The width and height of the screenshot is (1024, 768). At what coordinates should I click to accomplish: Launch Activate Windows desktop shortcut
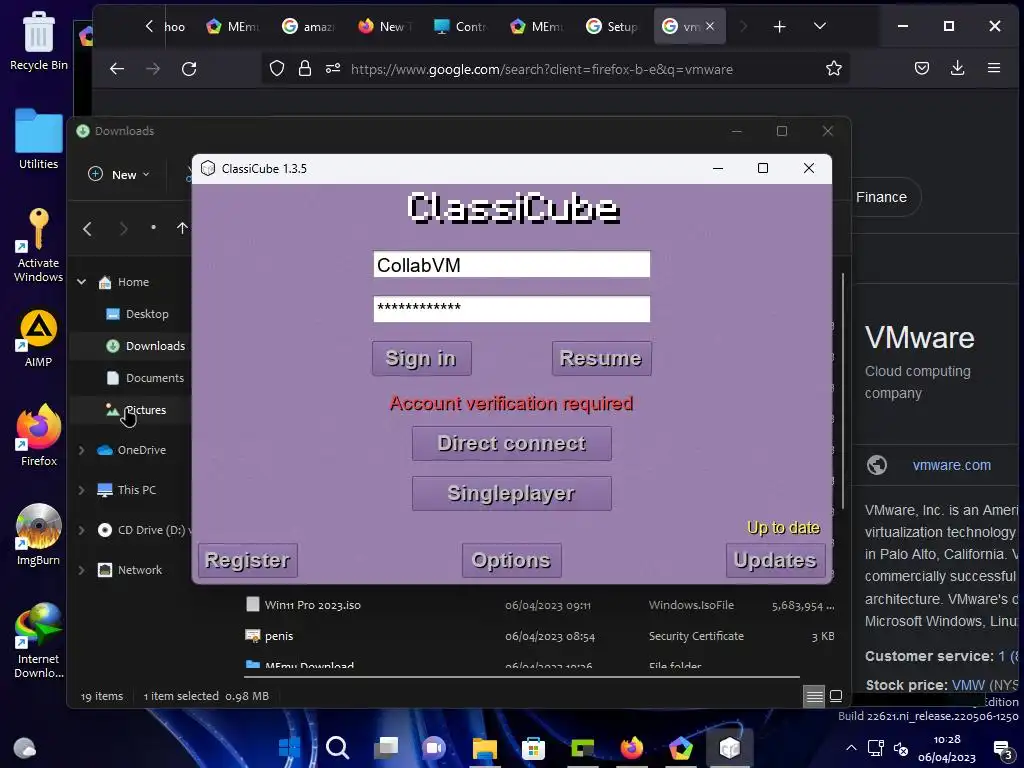[39, 245]
